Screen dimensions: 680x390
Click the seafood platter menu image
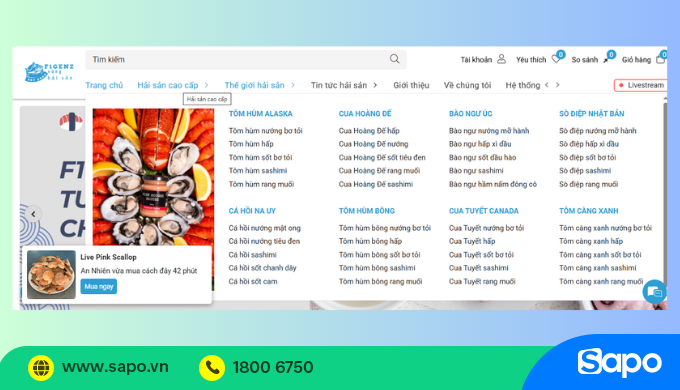(x=153, y=177)
